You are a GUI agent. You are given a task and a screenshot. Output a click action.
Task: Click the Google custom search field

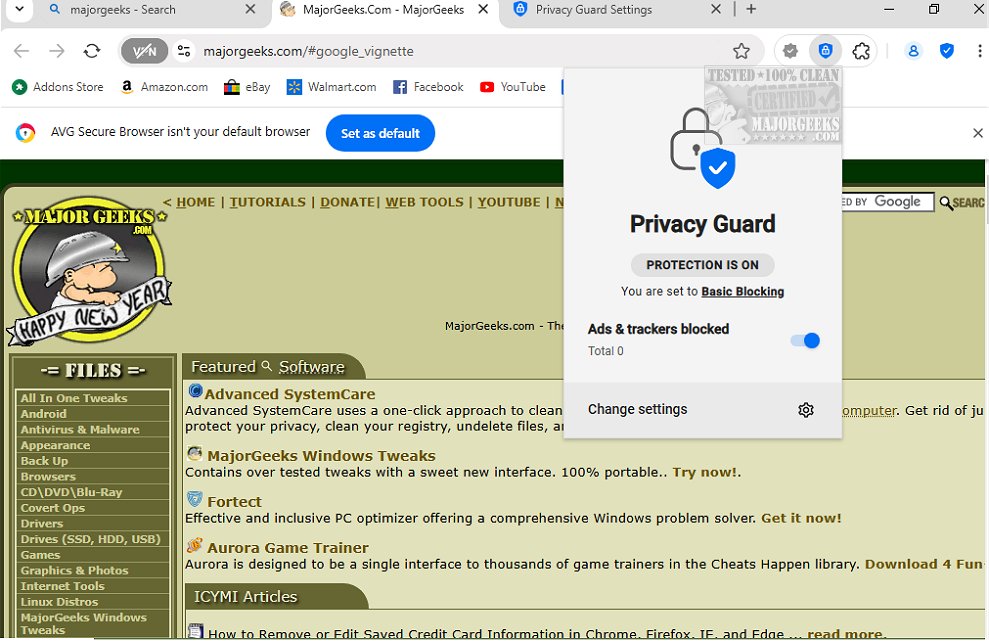888,202
